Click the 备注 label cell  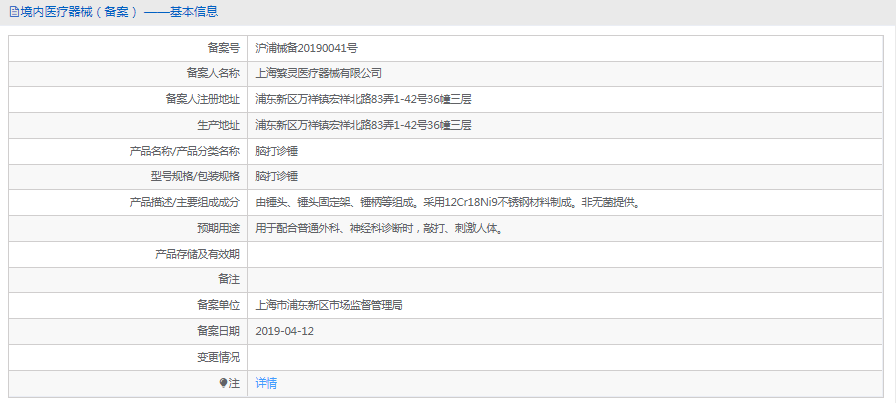pos(128,280)
